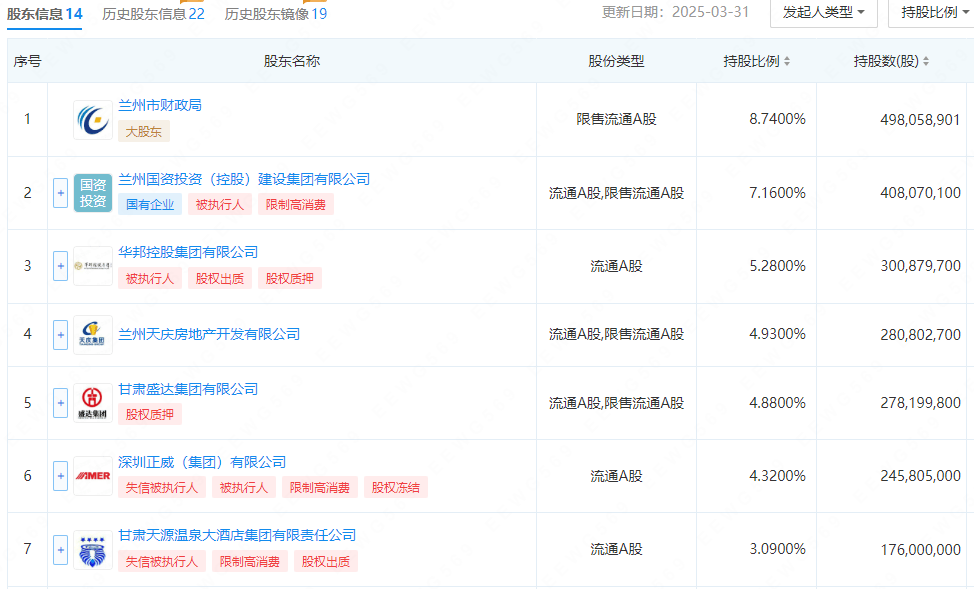The image size is (974, 589).
Task: Click 股权质押 tag under 华邦控股集团
Action: click(289, 278)
